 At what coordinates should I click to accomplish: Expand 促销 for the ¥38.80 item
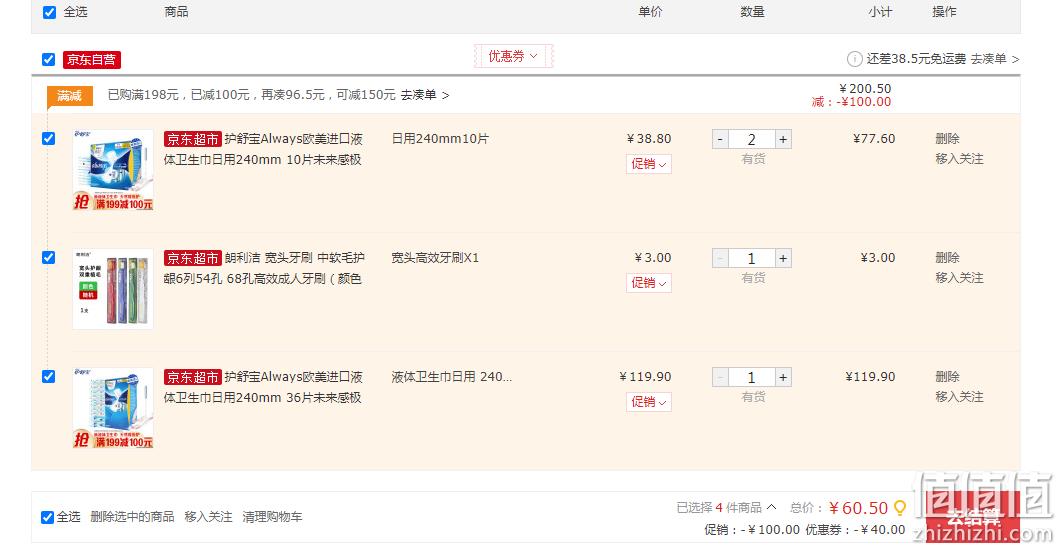coord(649,164)
